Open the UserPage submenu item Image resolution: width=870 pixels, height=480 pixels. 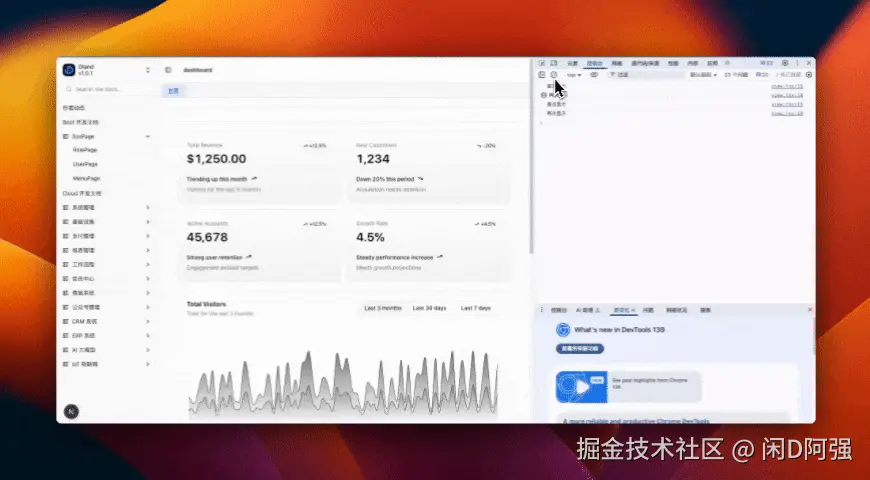(x=85, y=164)
